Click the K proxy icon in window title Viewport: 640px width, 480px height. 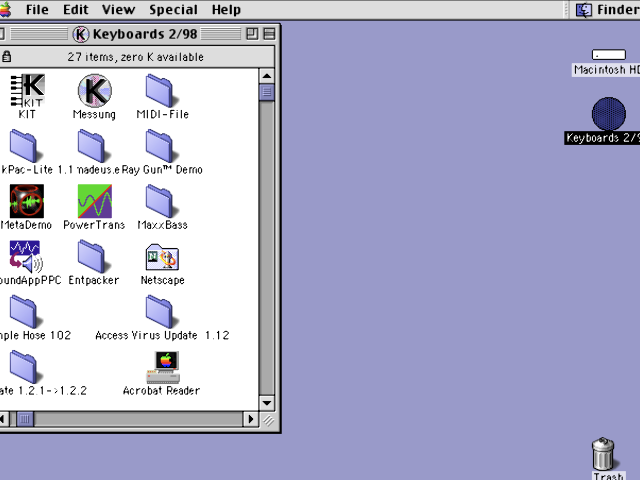tap(80, 34)
